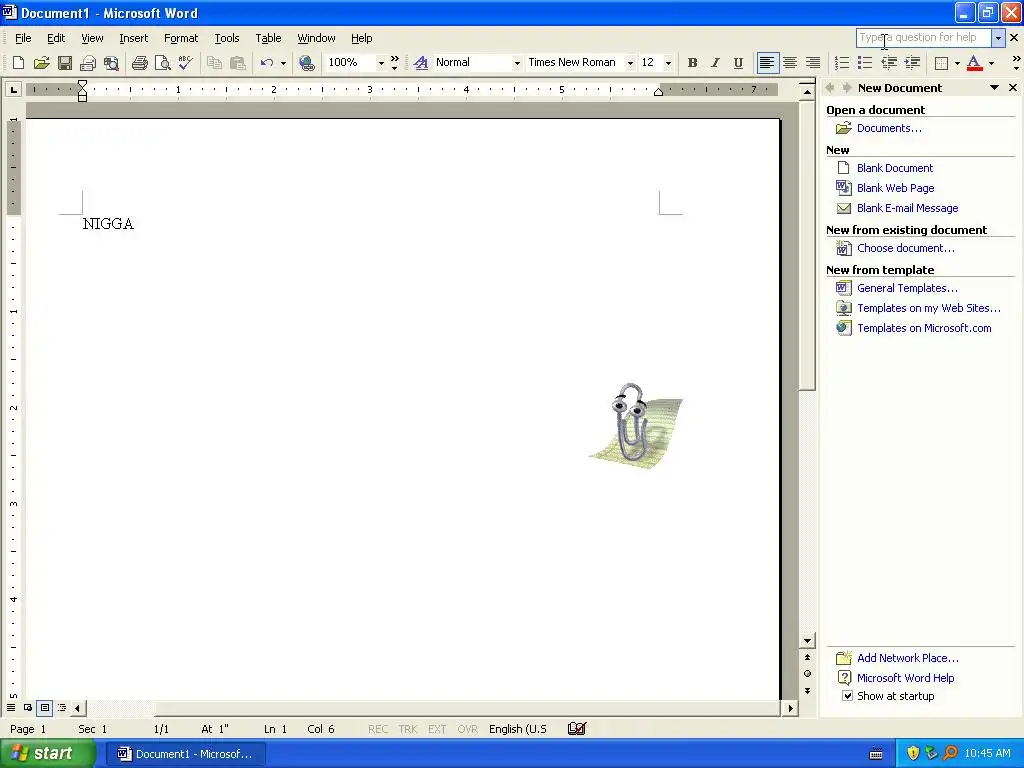Center-align the paragraph
The width and height of the screenshot is (1024, 768).
pyautogui.click(x=790, y=63)
